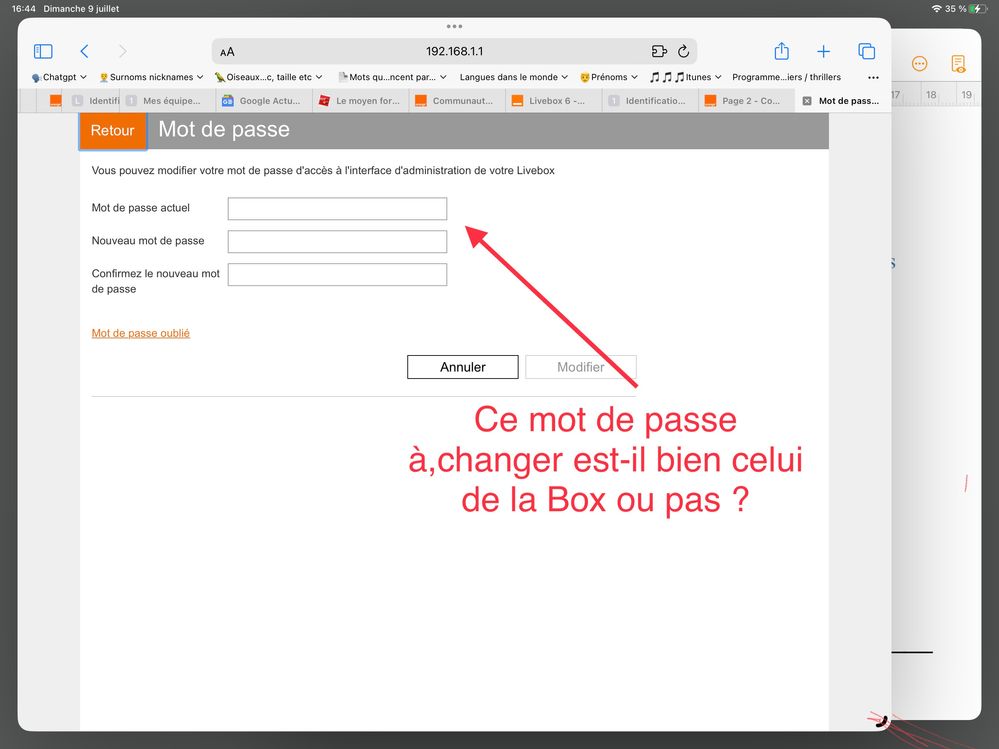
Task: Click the orange Retour button
Action: (x=112, y=131)
